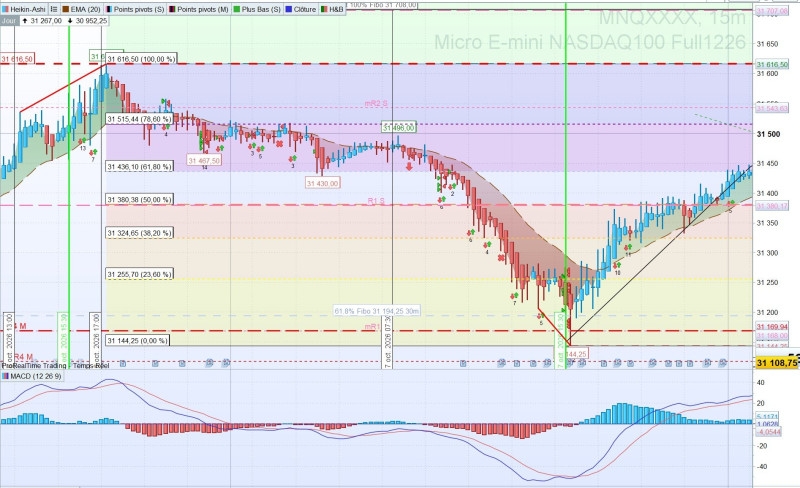The width and height of the screenshot is (800, 488).
Task: Select the Fibonacci 31 436,10 (61,80 %) label
Action: tap(139, 166)
